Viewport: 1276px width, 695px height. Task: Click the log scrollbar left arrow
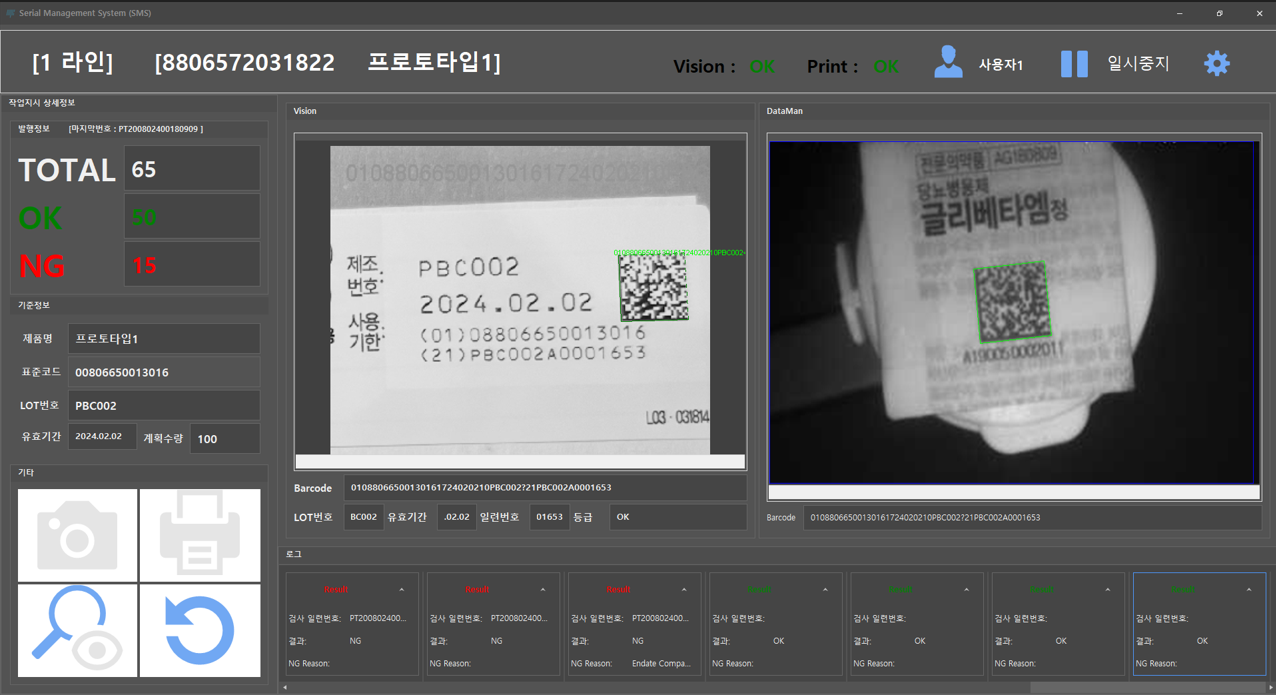click(285, 688)
